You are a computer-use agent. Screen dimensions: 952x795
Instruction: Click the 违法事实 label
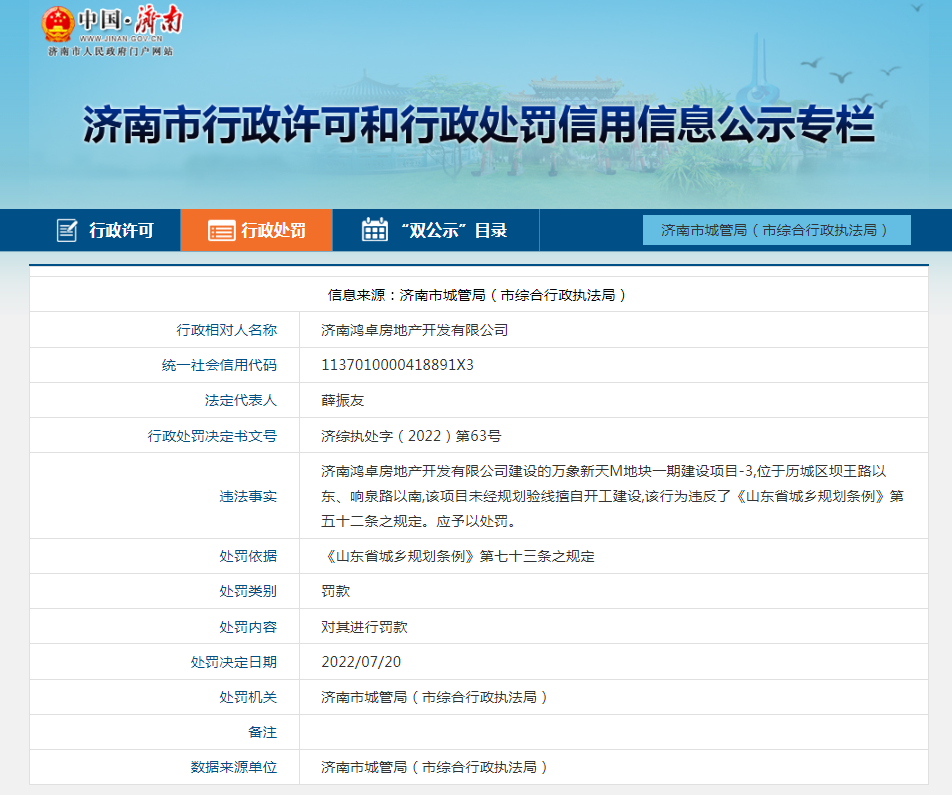[x=248, y=496]
